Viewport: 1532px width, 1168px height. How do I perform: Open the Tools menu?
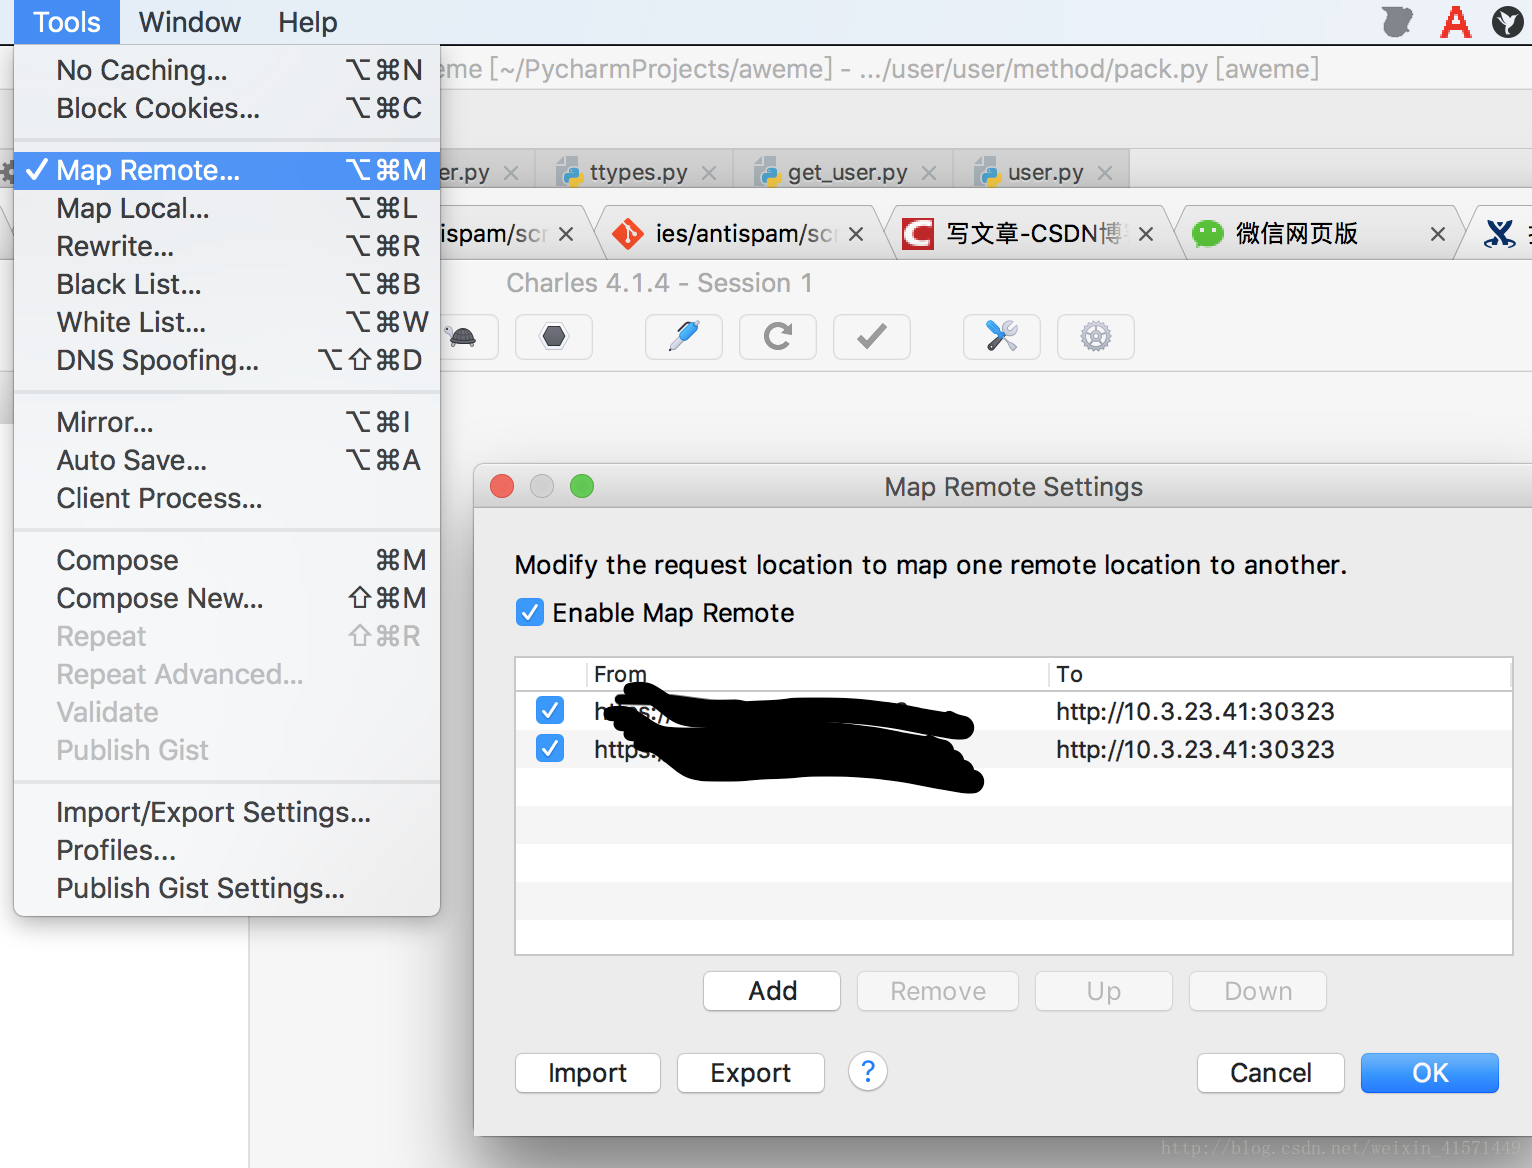(x=67, y=22)
